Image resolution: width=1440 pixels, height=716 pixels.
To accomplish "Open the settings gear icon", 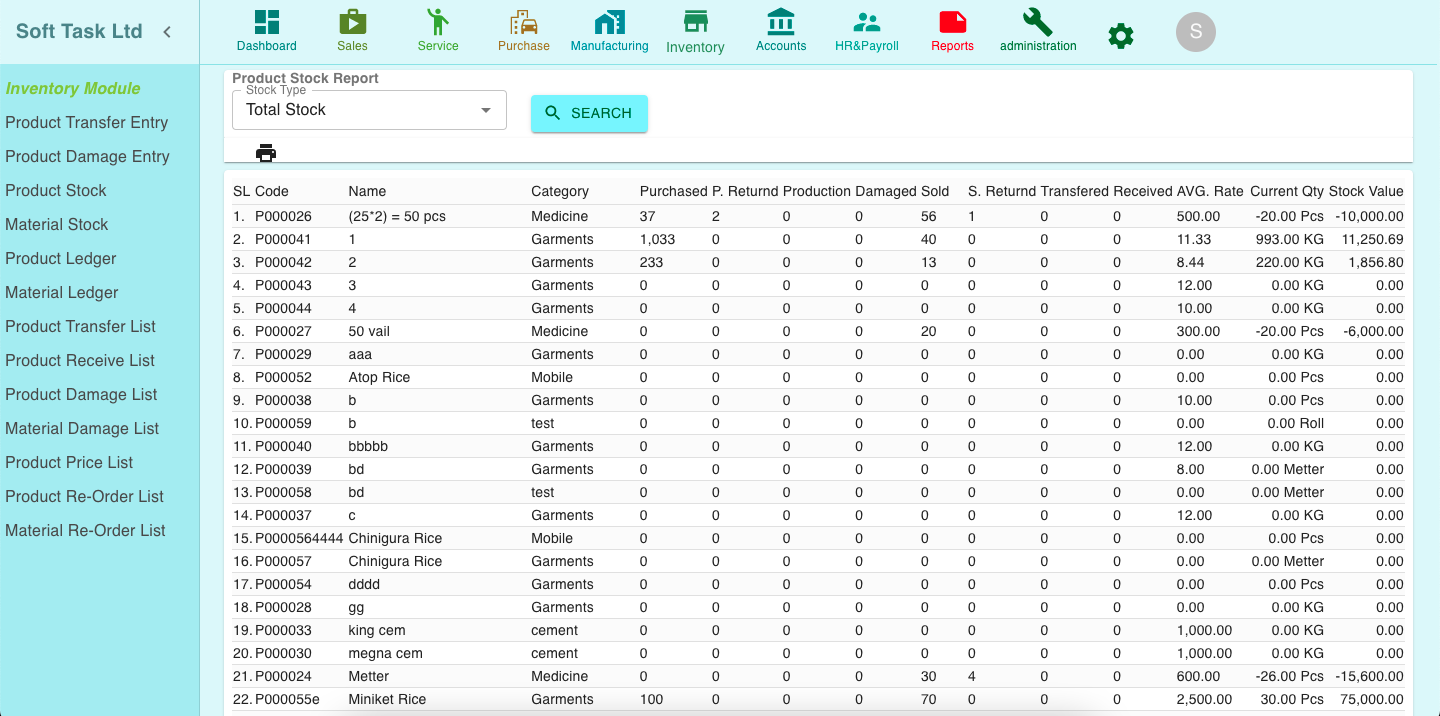I will click(x=1120, y=35).
